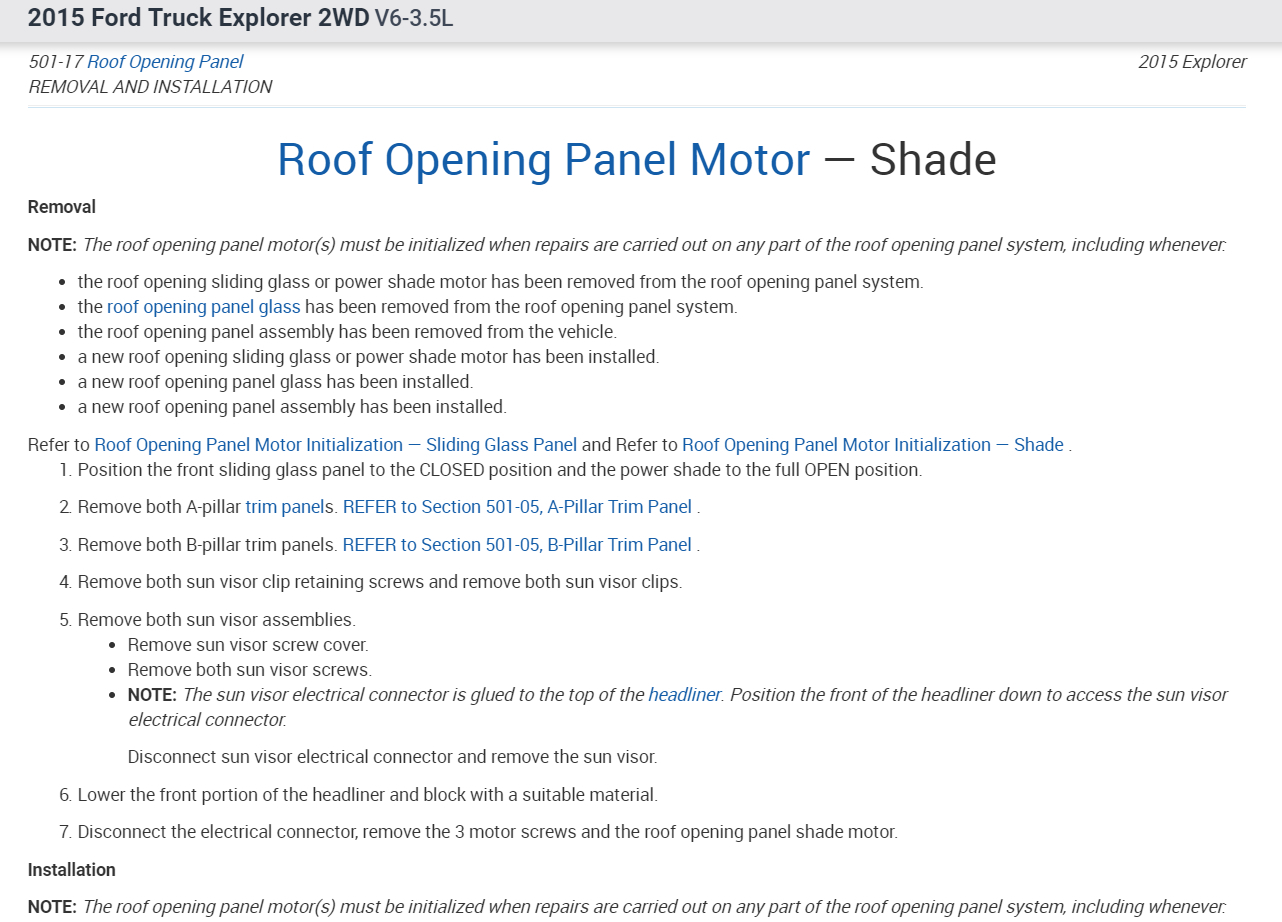Open the Roof Opening Panel section link in header

[165, 62]
